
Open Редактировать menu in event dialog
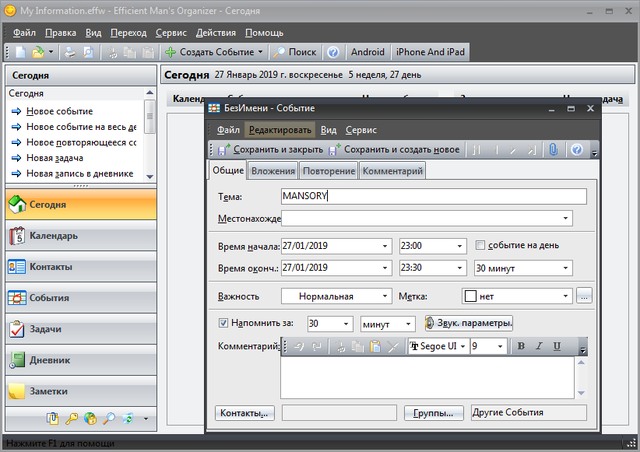280,129
